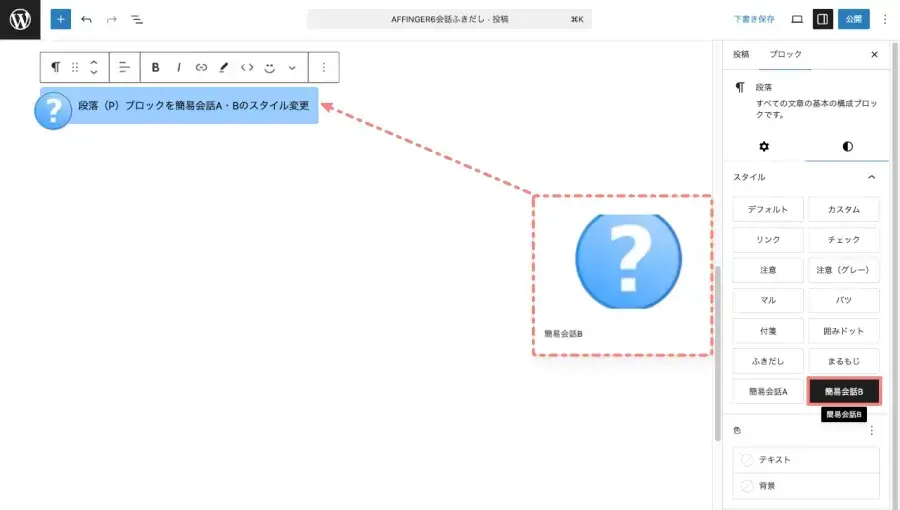Screen dimensions: 900x510
Task: Click the drag handle dots icon
Action: coord(75,67)
